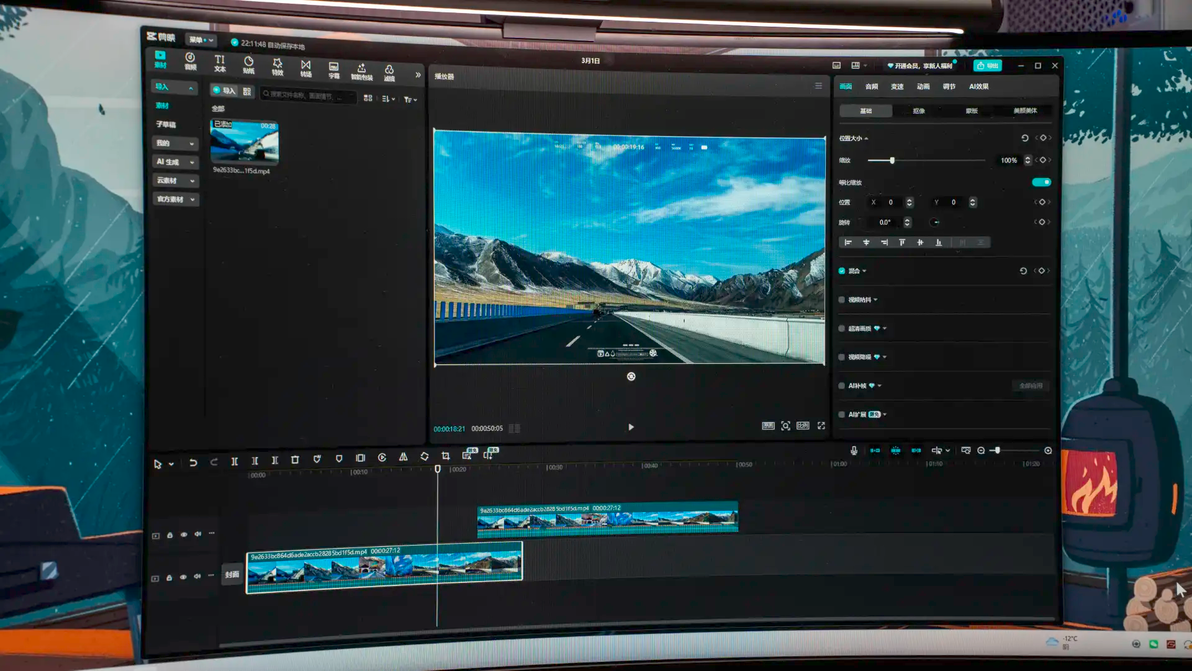Viewport: 1192px width, 671px height.
Task: Toggle fullscreen preview
Action: (821, 426)
